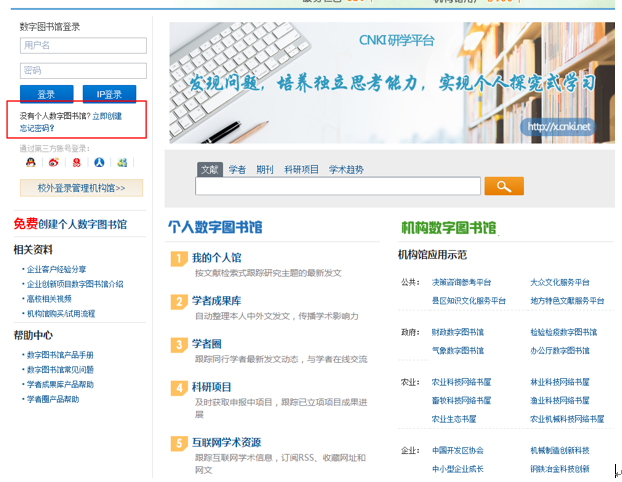The height and width of the screenshot is (482, 622).
Task: Open 校外登录管理机构馆>> button
Action: [81, 188]
